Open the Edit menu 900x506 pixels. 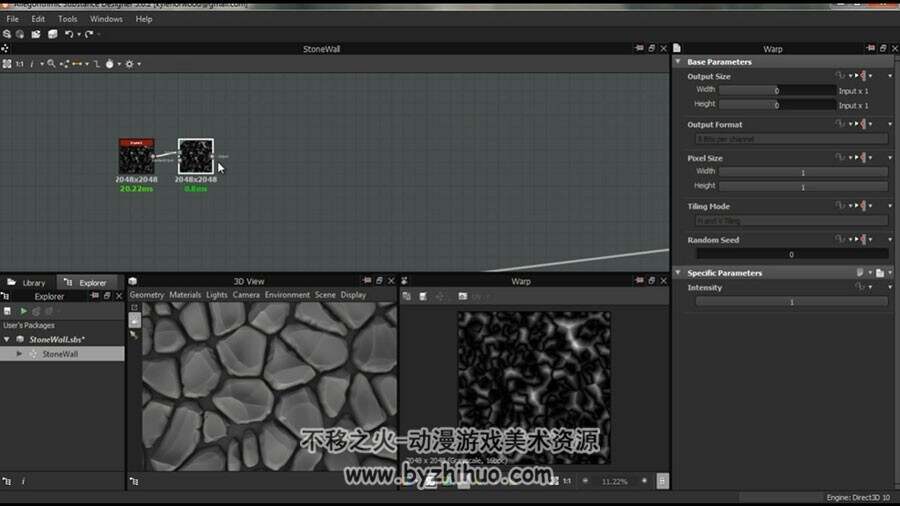pyautogui.click(x=38, y=19)
